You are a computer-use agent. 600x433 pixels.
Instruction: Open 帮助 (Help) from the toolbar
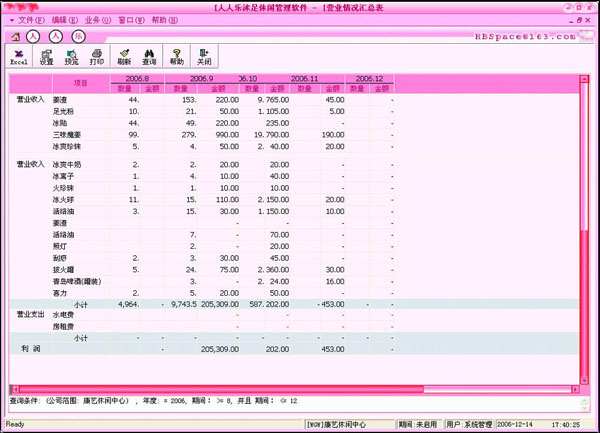pyautogui.click(x=177, y=56)
